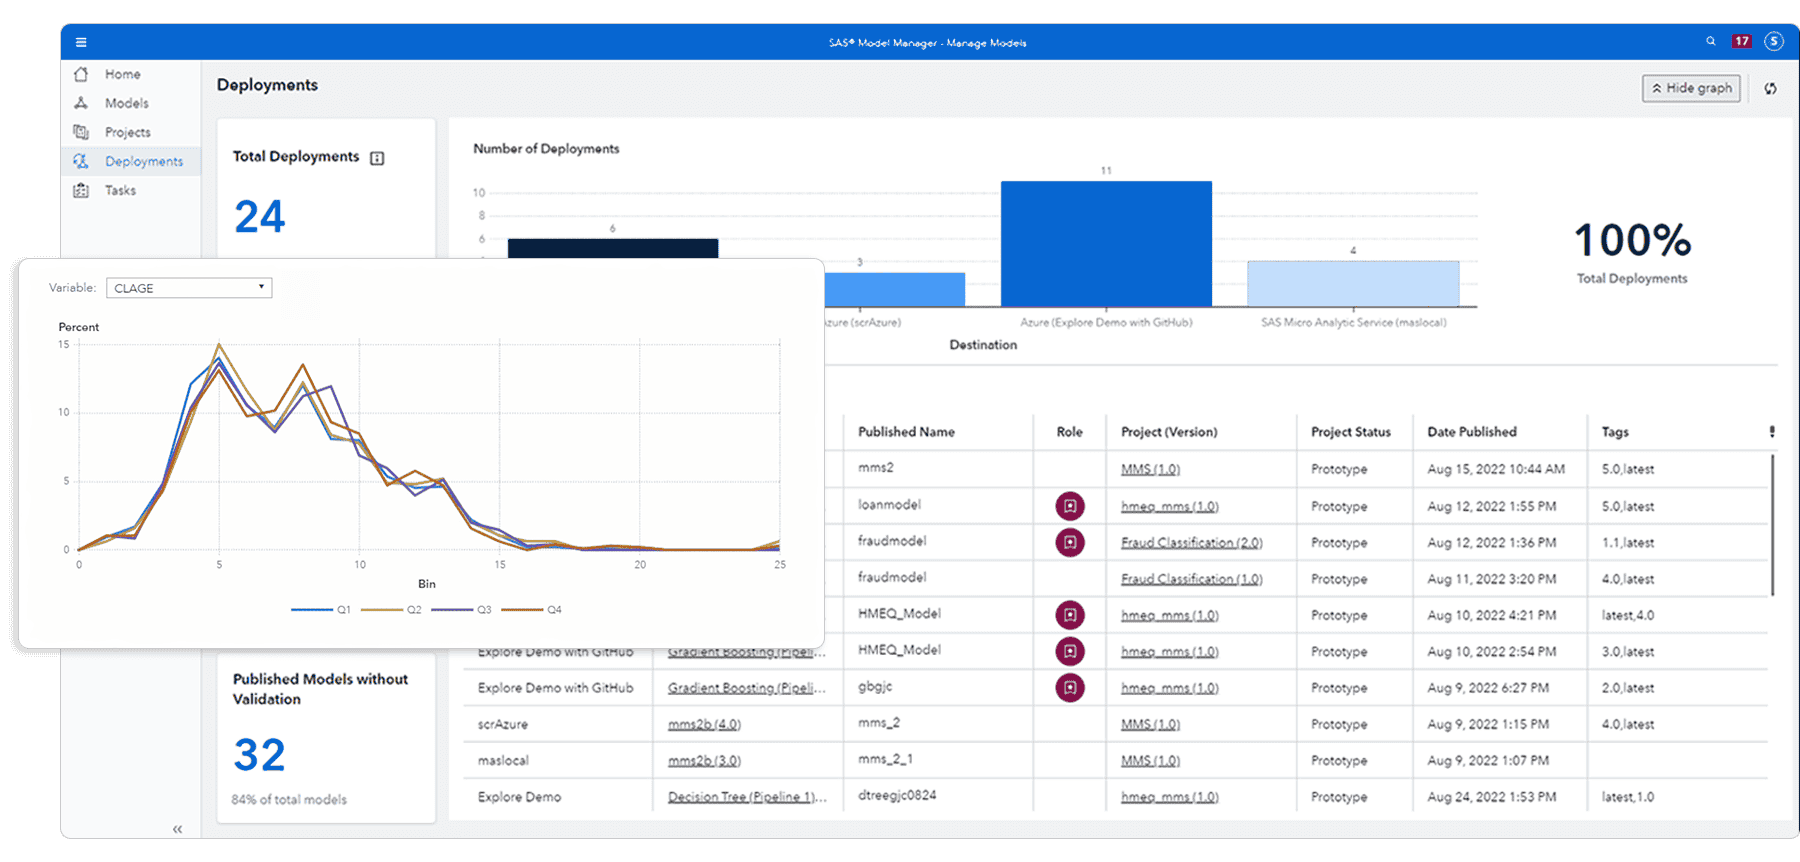This screenshot has height=862, width=1800.
Task: Sort by Project Status column header
Action: pyautogui.click(x=1351, y=432)
